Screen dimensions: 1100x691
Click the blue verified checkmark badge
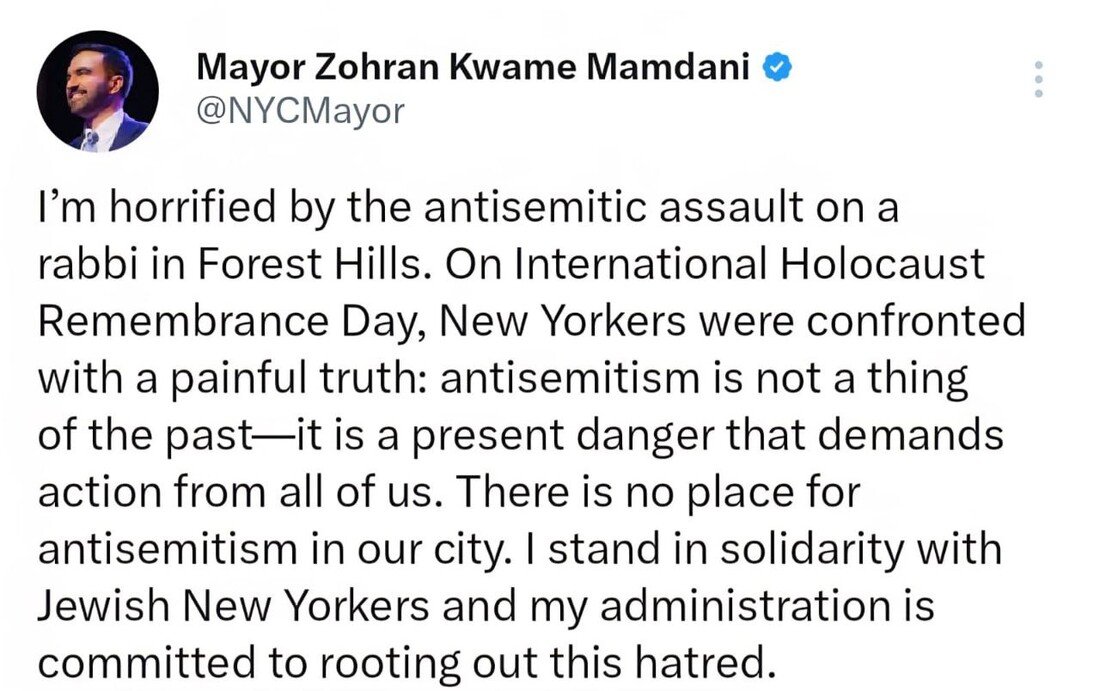coord(777,67)
